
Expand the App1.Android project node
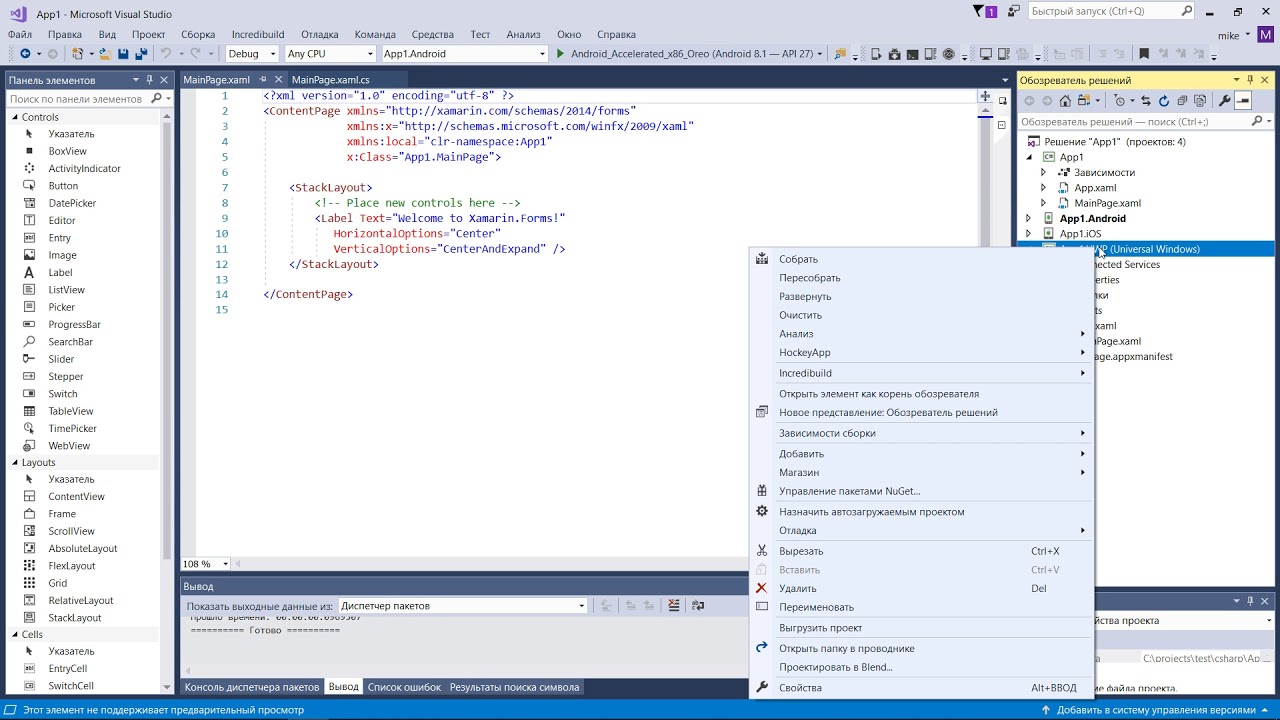coord(1028,218)
